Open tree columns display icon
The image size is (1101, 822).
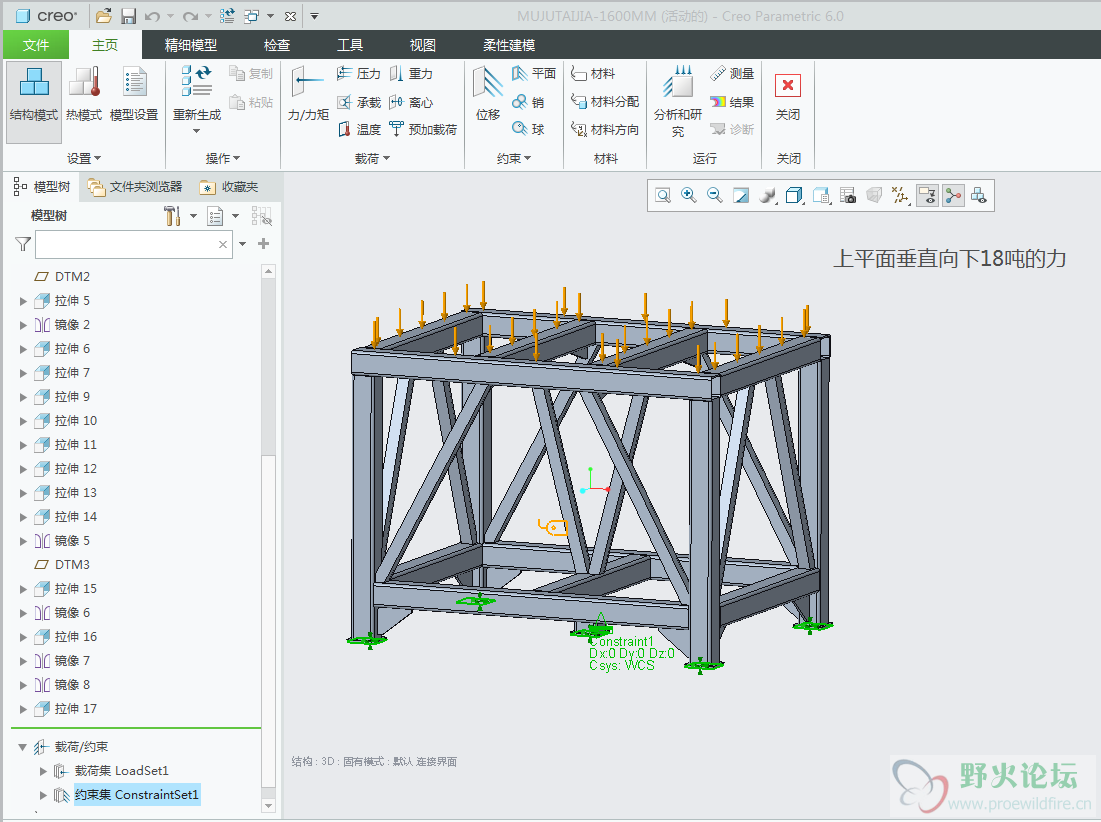point(215,216)
